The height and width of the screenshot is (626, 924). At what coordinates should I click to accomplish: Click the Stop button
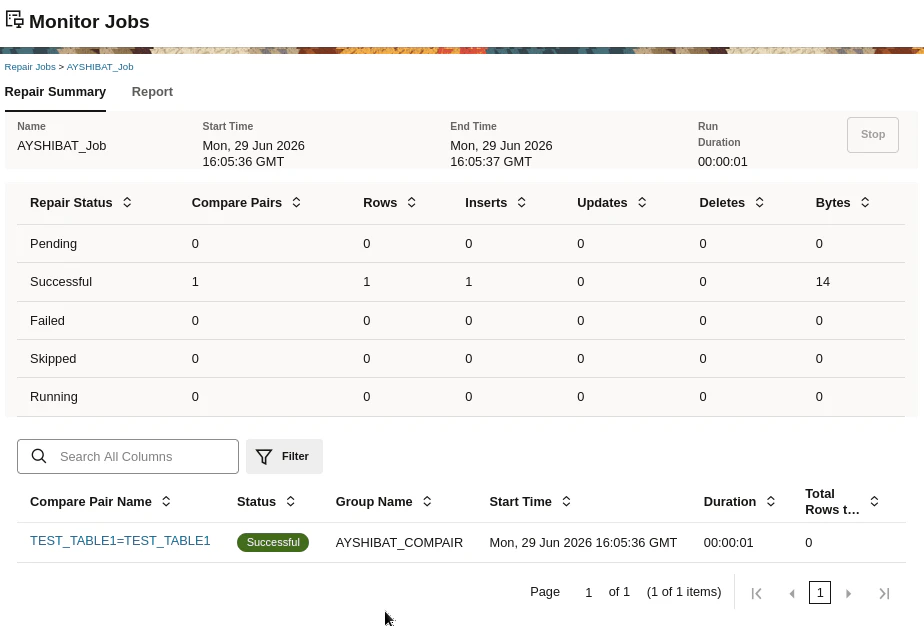pyautogui.click(x=873, y=135)
